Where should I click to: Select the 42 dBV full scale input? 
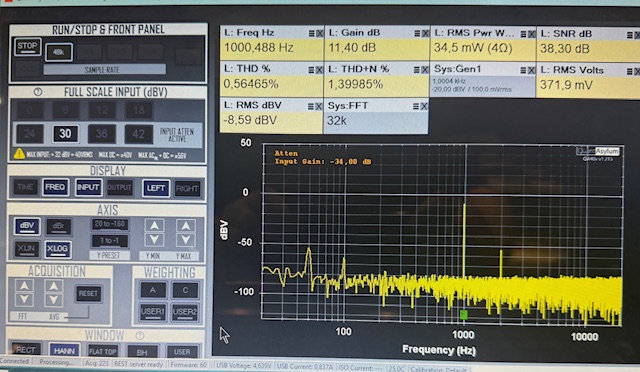point(139,134)
